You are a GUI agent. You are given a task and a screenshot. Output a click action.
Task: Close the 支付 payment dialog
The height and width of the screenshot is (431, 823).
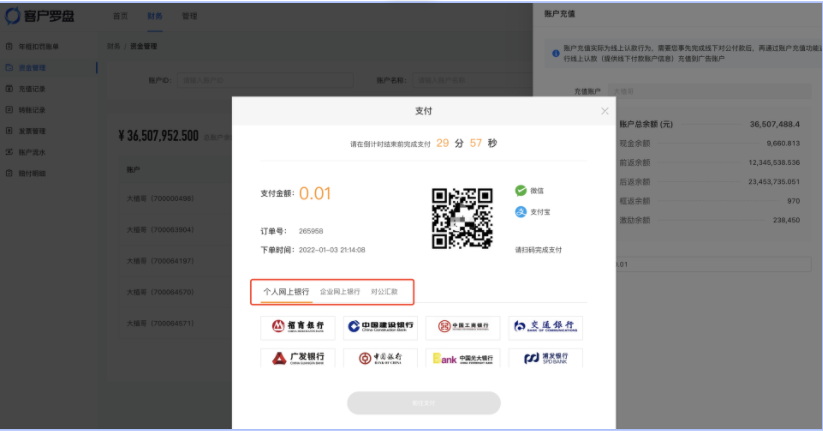pyautogui.click(x=605, y=111)
